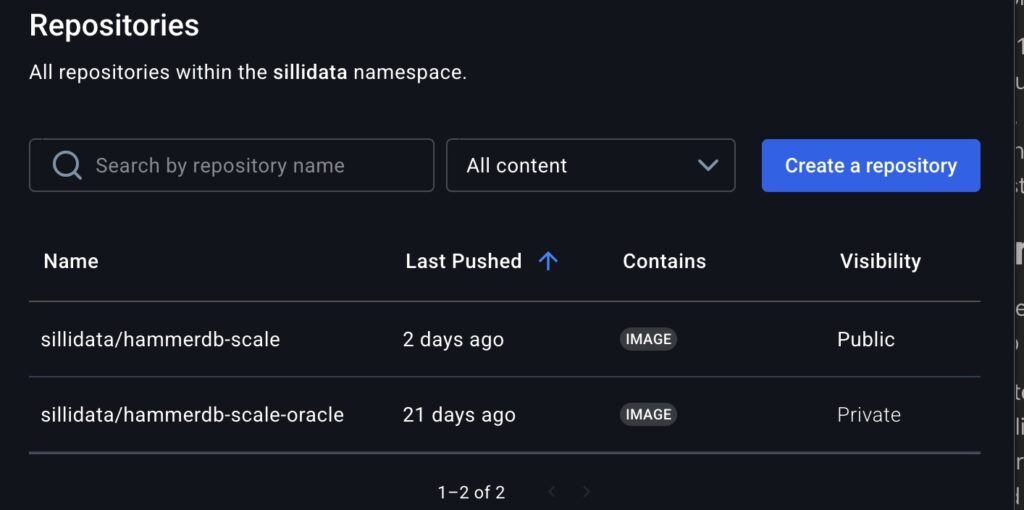Focus the Search by repository name field
This screenshot has width=1024, height=510.
250,165
